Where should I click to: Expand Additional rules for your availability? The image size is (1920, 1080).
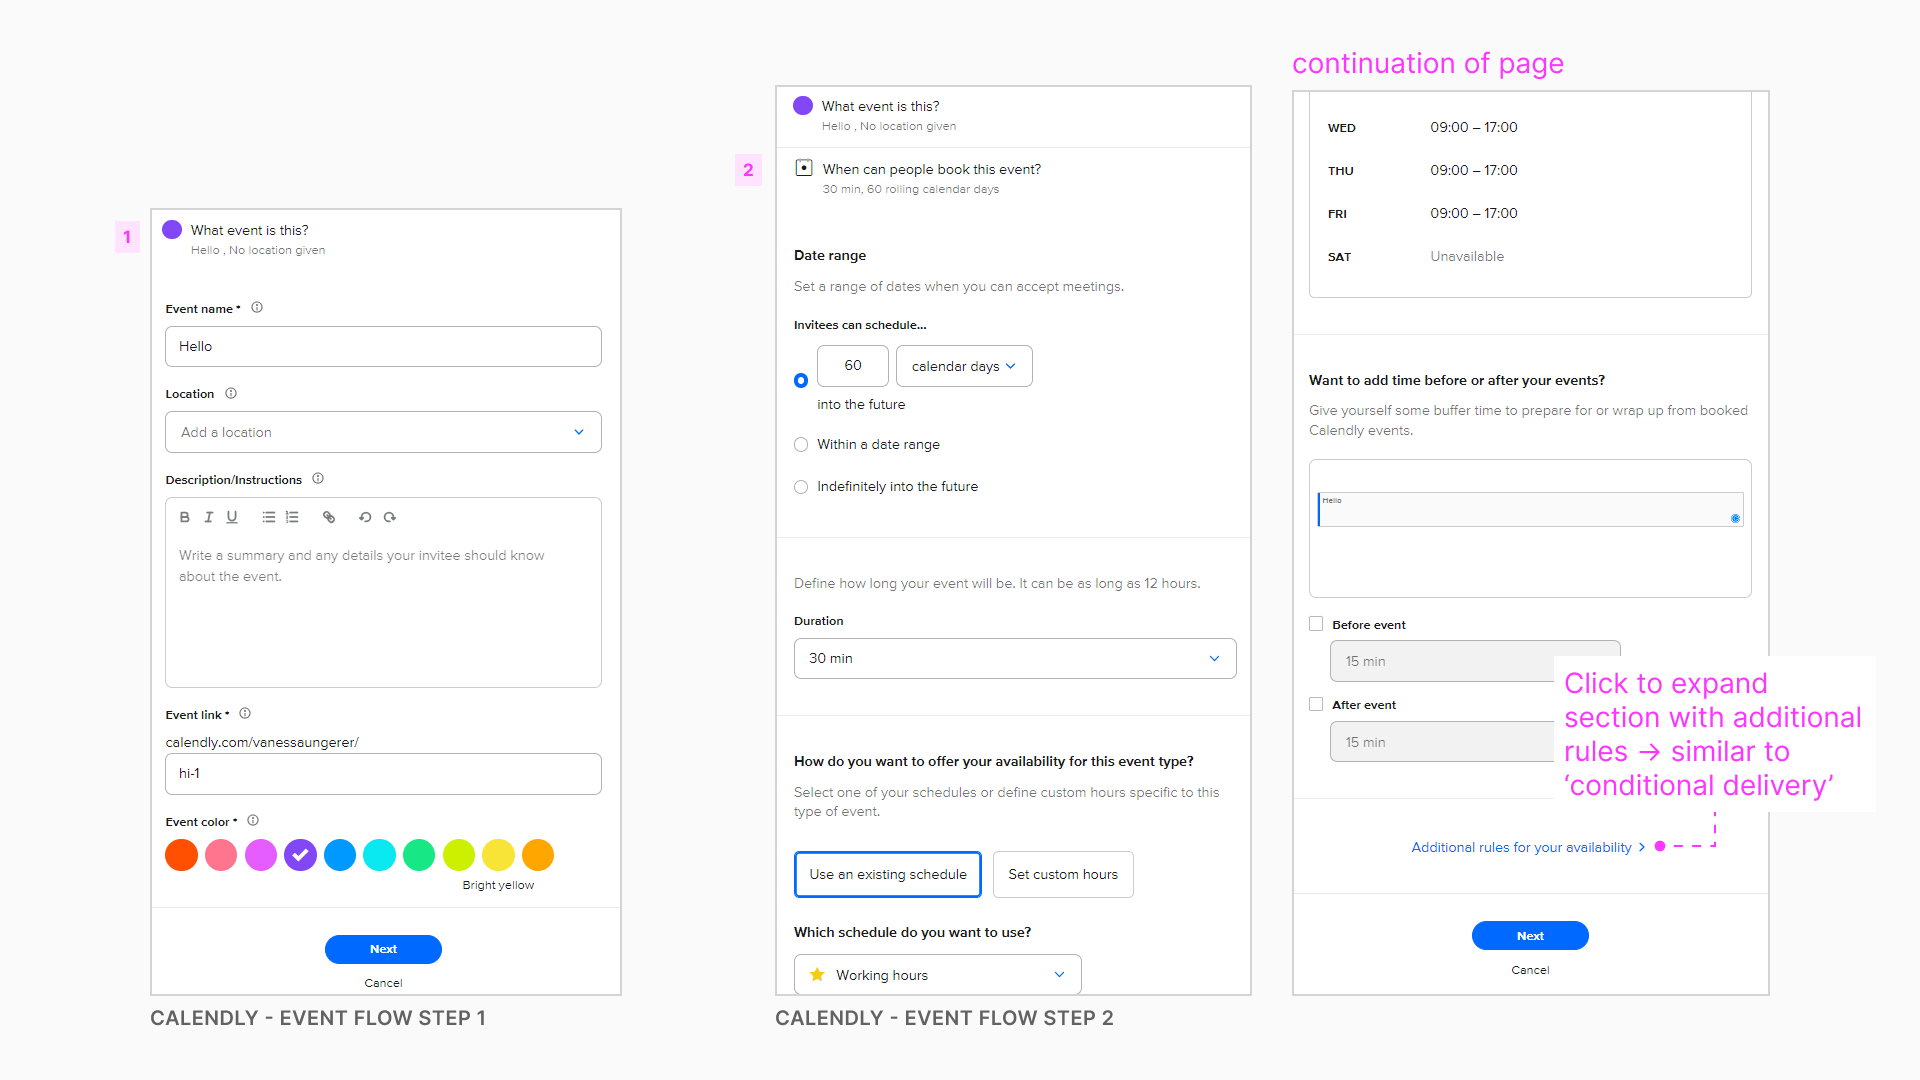[x=1528, y=847]
